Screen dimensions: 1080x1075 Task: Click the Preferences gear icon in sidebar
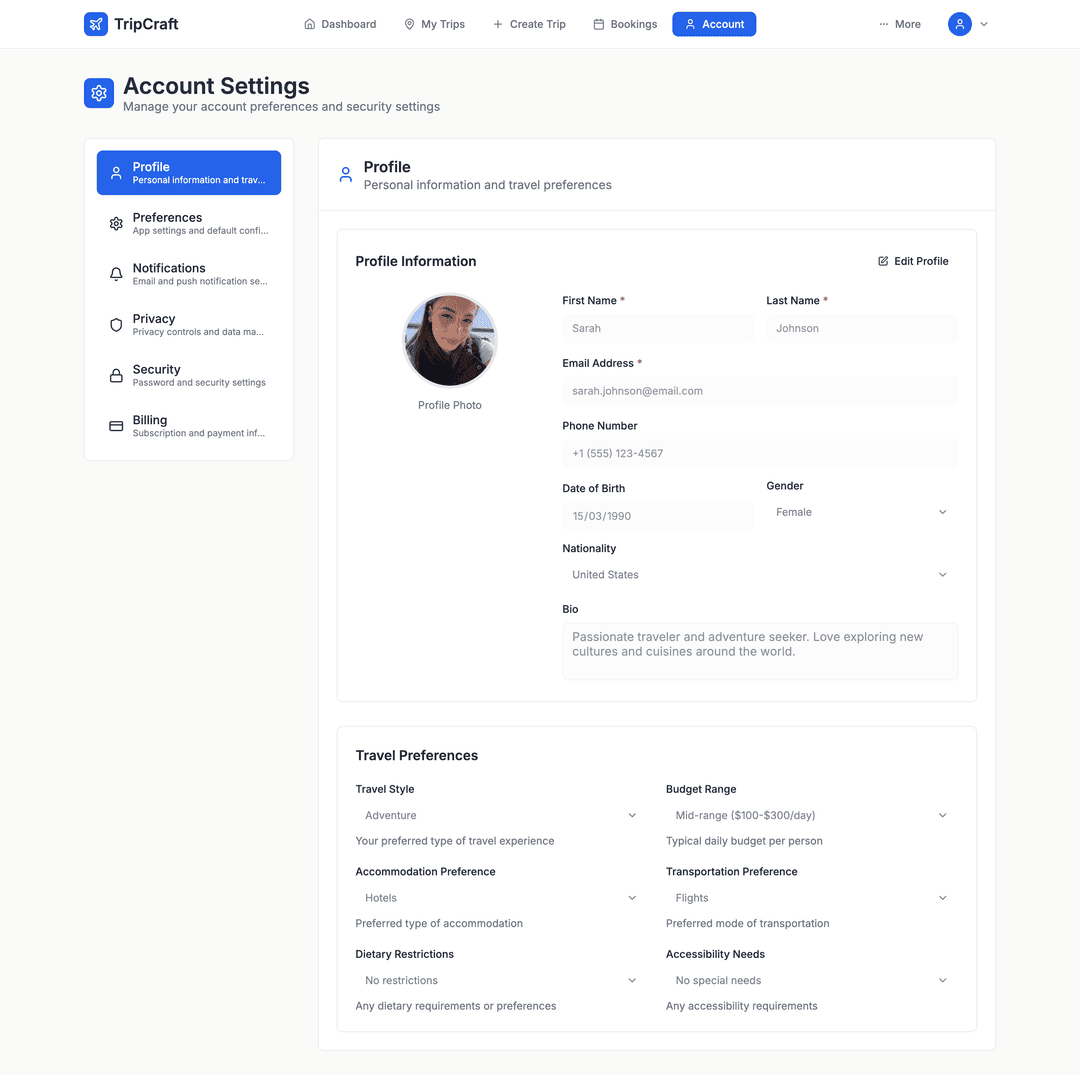(x=116, y=223)
